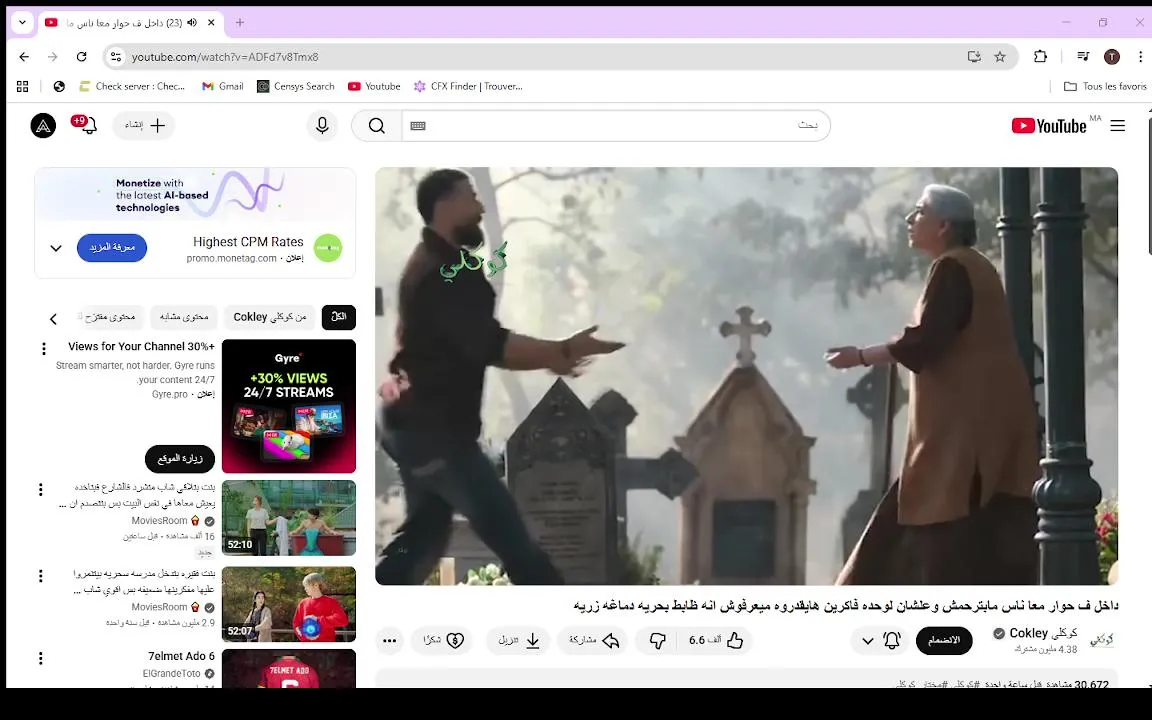Close the YouTube browser tab
The width and height of the screenshot is (1152, 720).
pos(211,23)
